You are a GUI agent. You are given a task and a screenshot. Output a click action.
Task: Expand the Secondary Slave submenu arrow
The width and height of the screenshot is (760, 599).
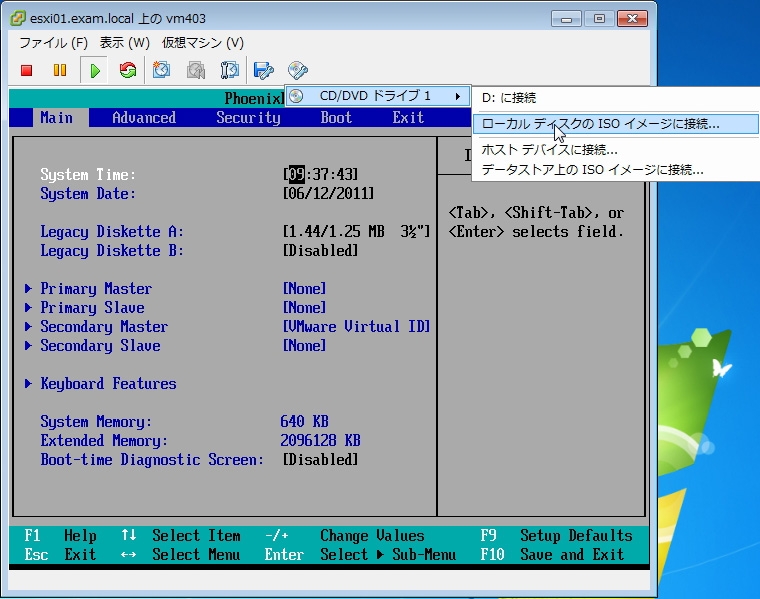coord(28,346)
